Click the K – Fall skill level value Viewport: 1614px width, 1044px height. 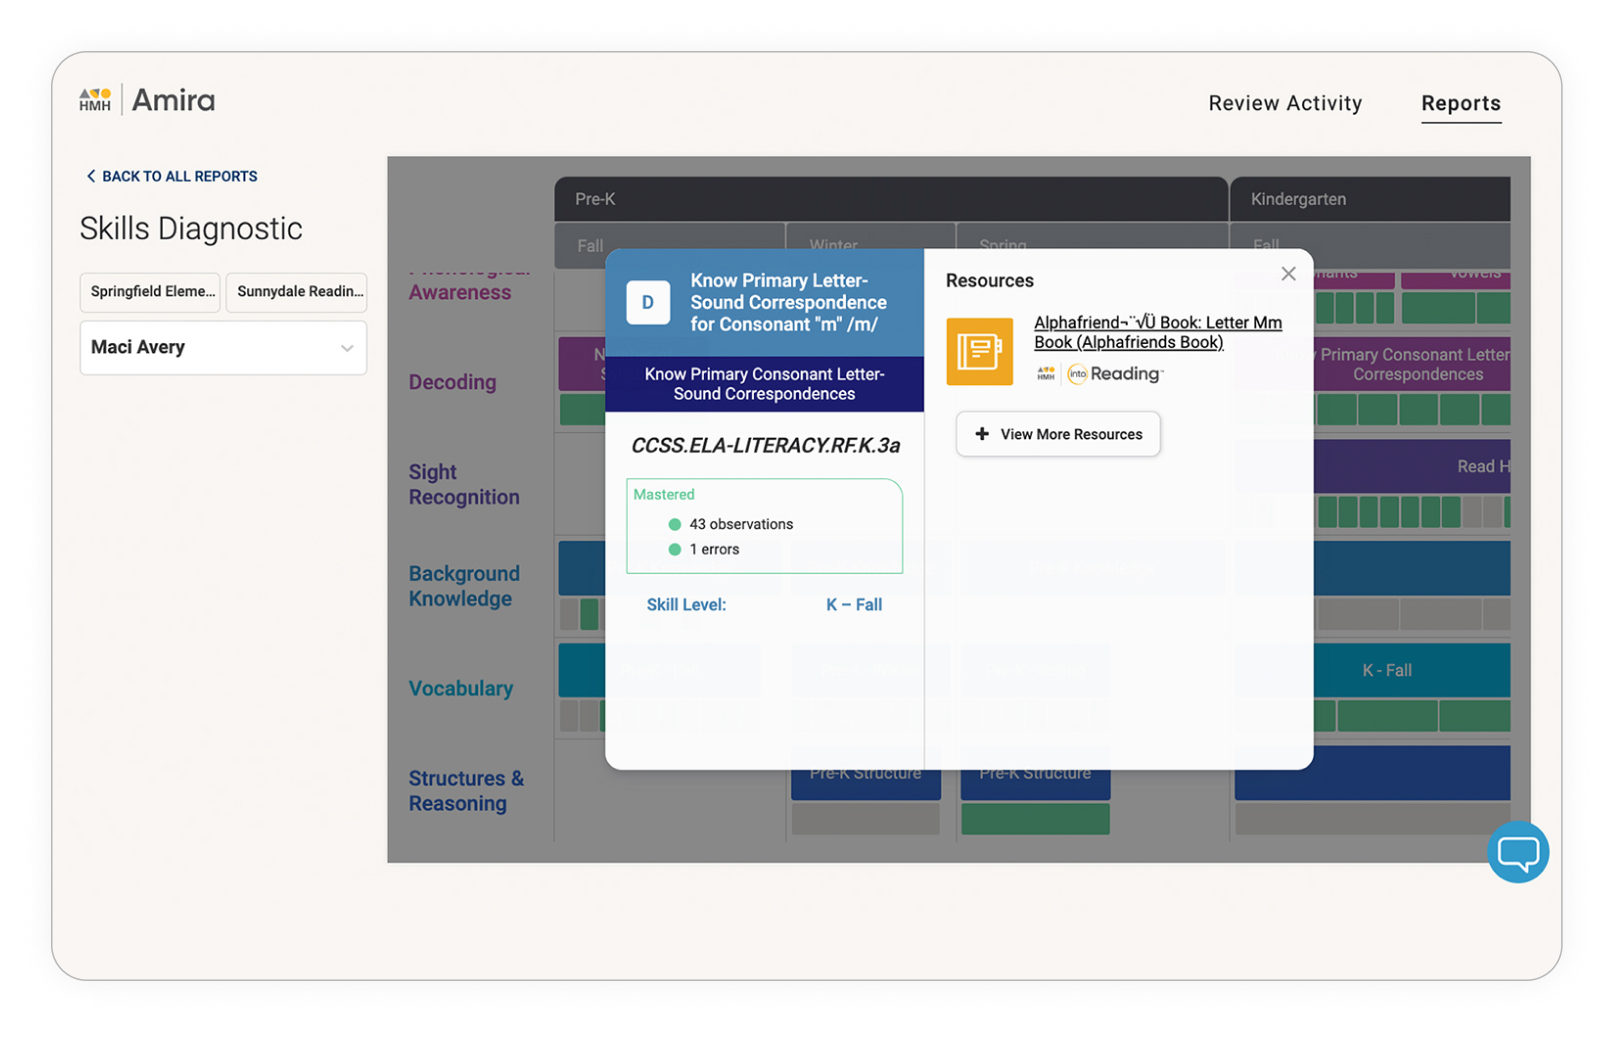(854, 604)
